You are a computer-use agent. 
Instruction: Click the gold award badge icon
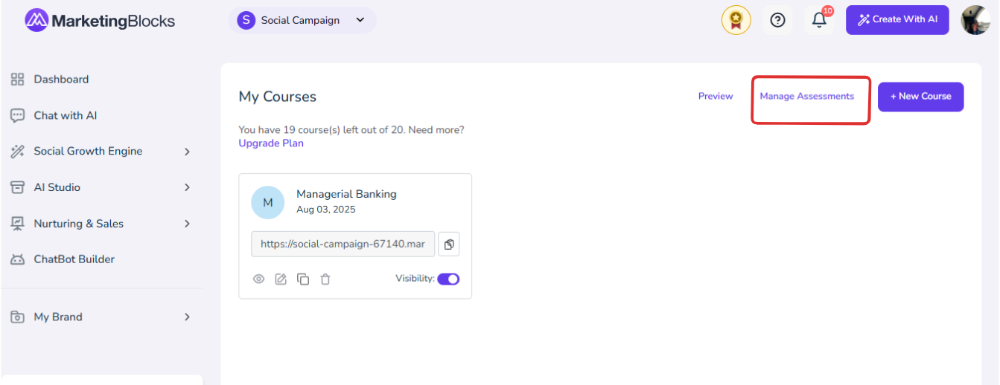(x=736, y=20)
